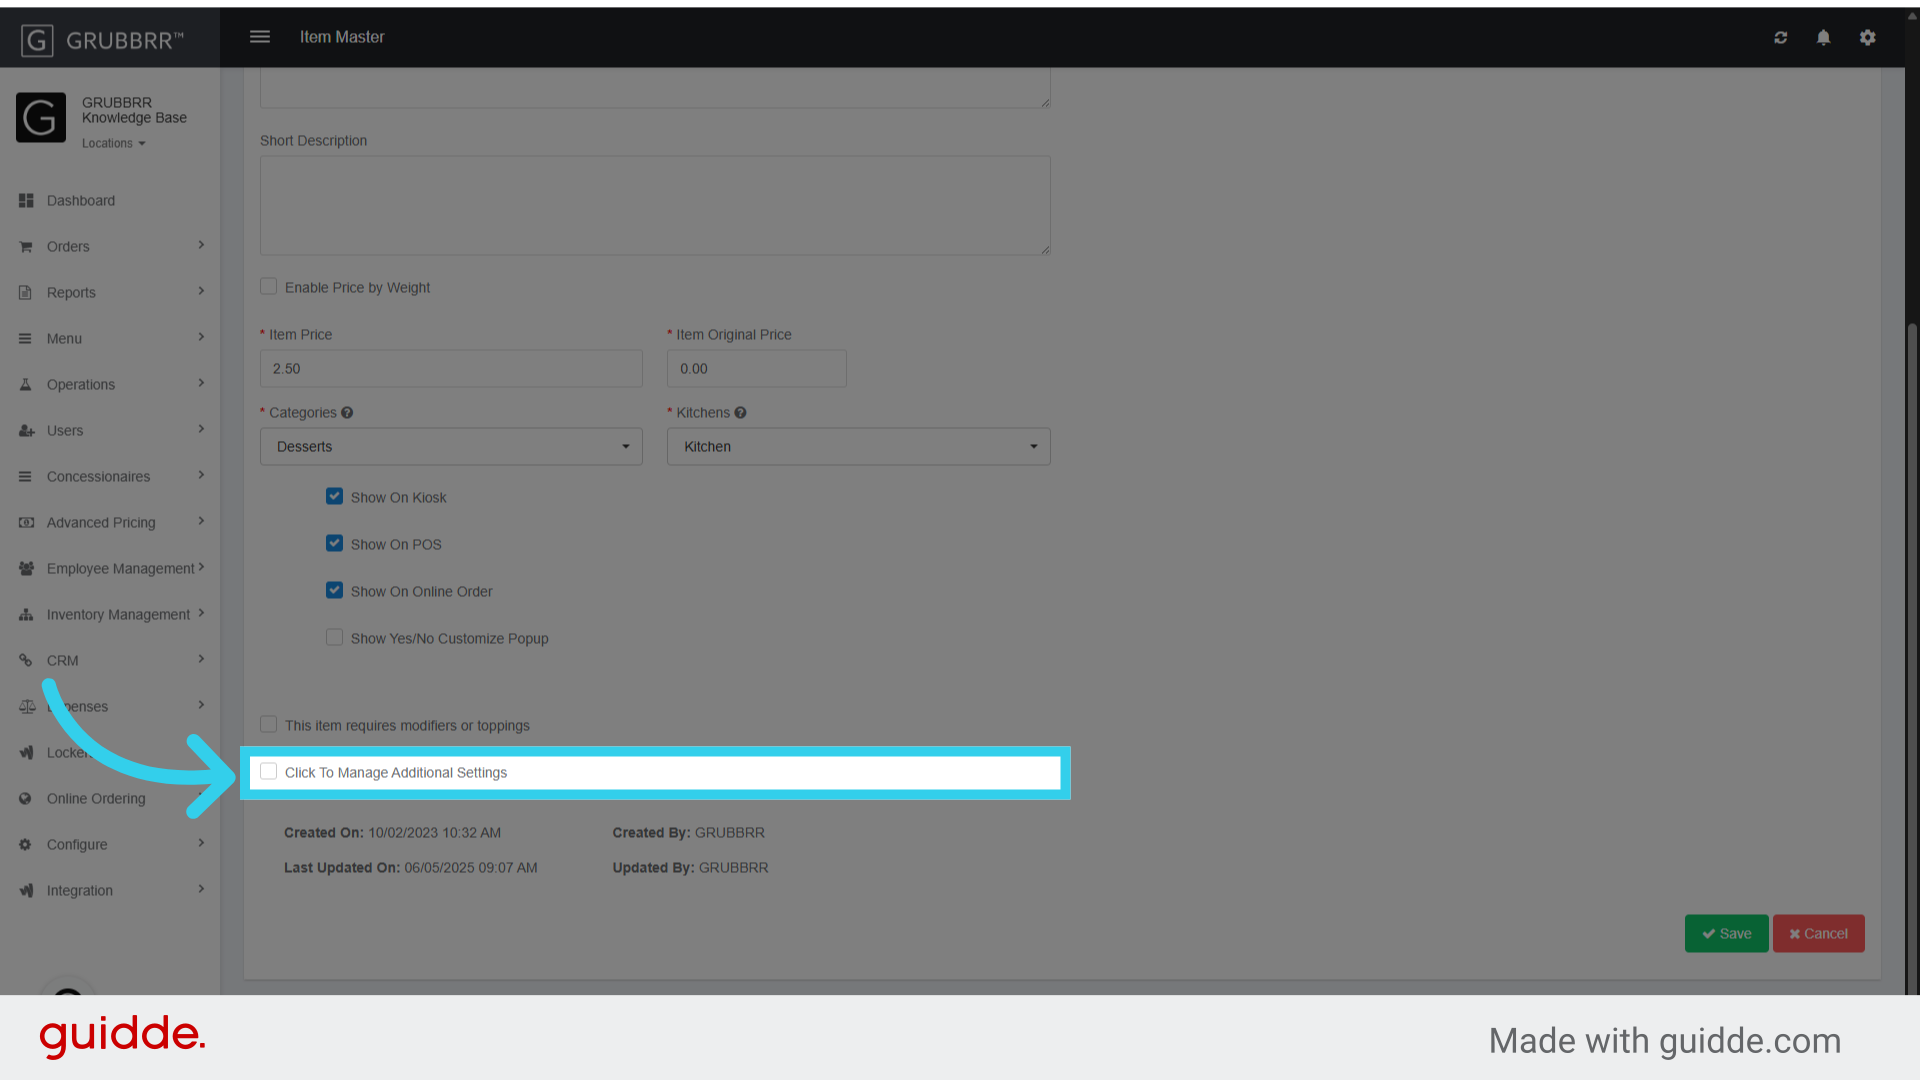The width and height of the screenshot is (1920, 1080).
Task: Click the refresh sync icon in header
Action: pos(1781,37)
